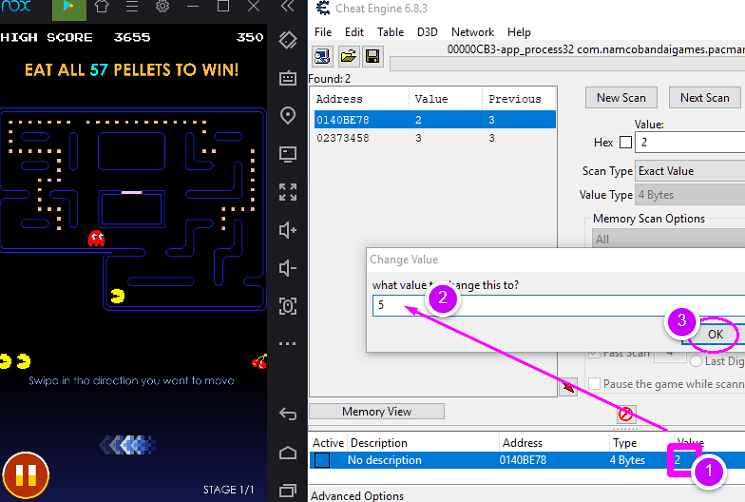Open Memory View
The image size is (745, 502).
377,411
